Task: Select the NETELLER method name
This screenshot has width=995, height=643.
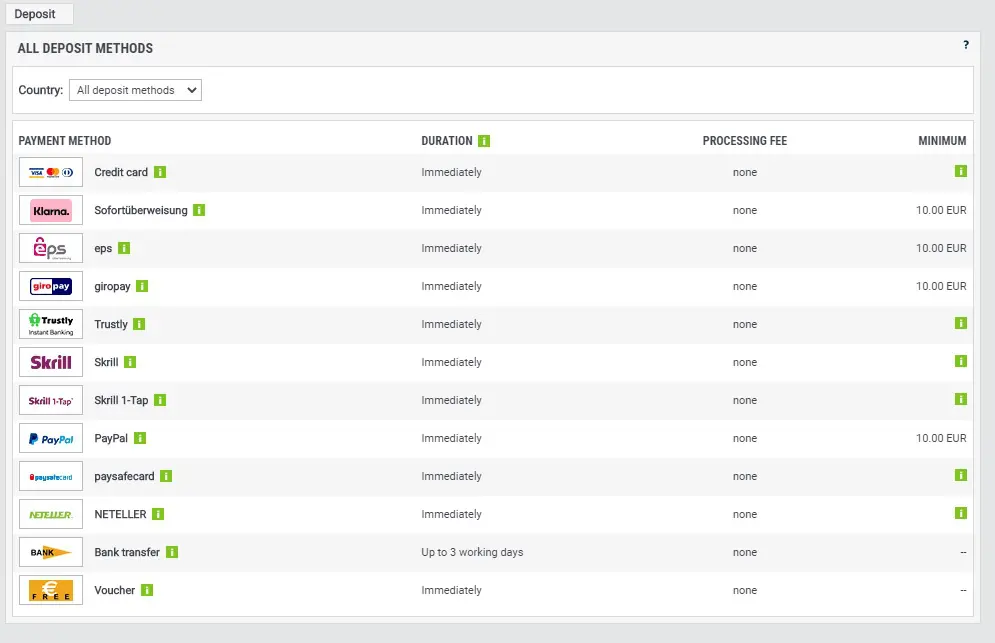Action: coord(120,514)
